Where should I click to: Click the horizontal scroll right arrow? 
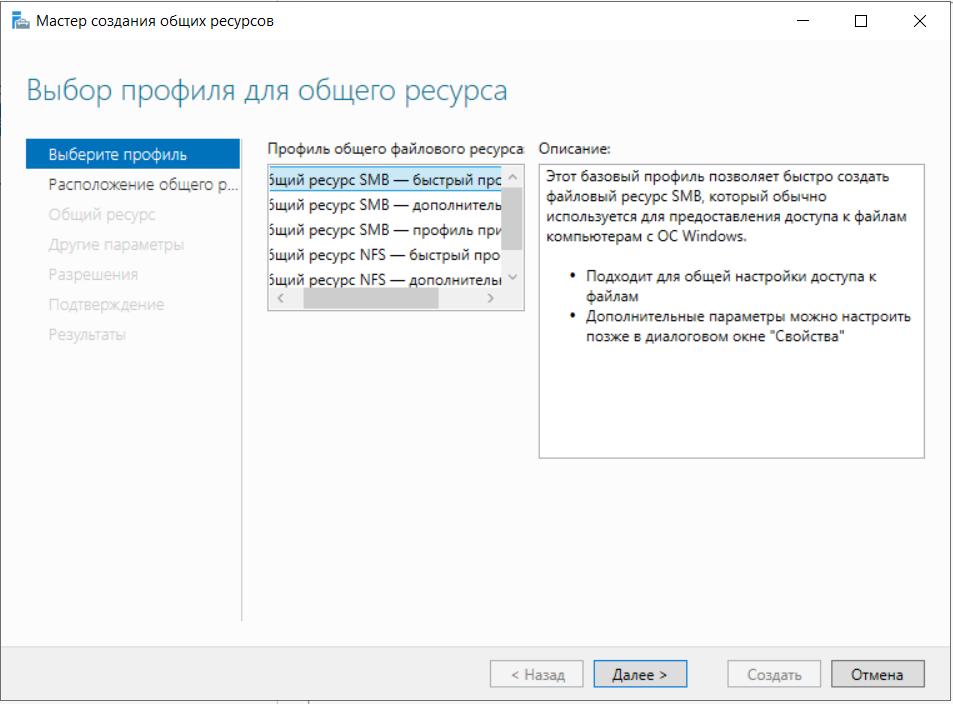coord(490,298)
